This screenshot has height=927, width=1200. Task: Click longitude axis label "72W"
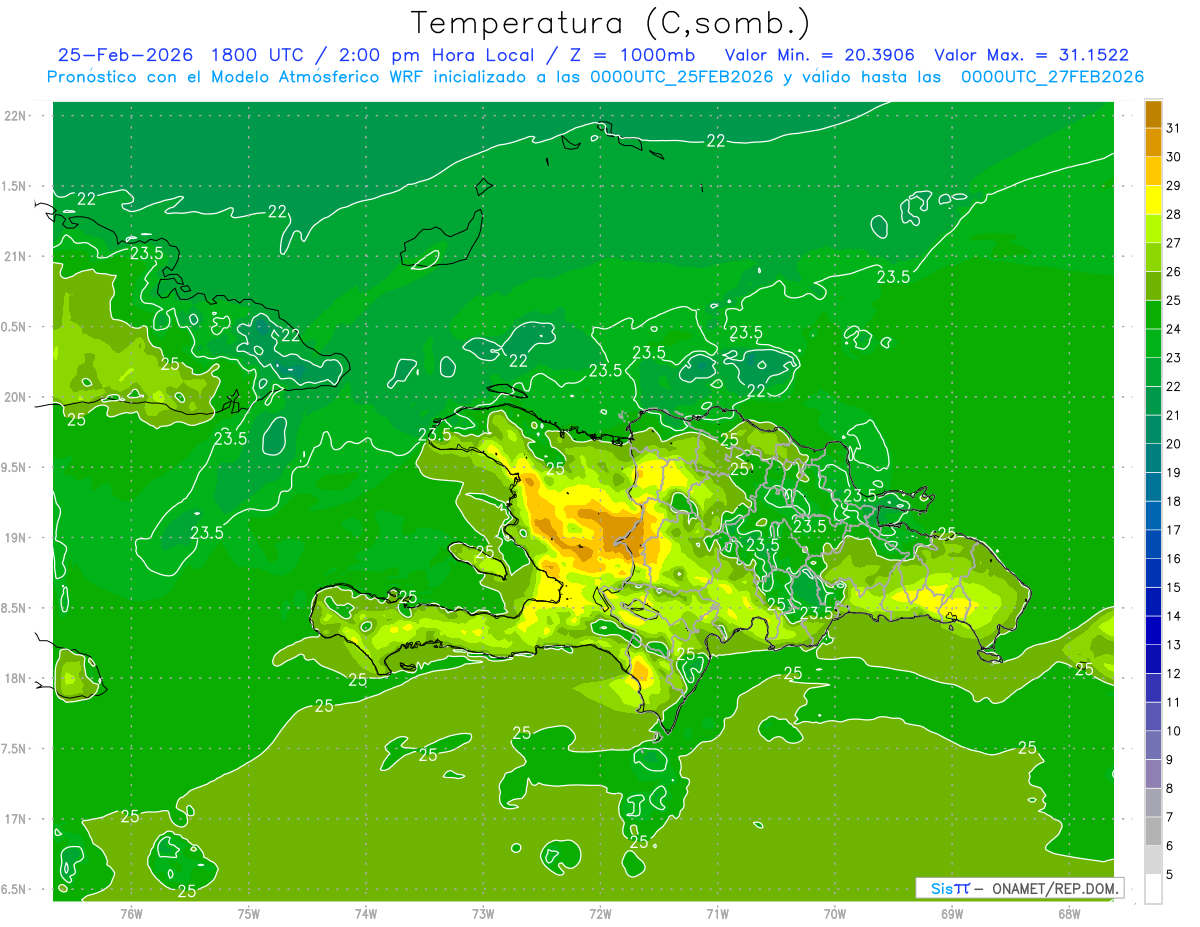click(x=601, y=914)
